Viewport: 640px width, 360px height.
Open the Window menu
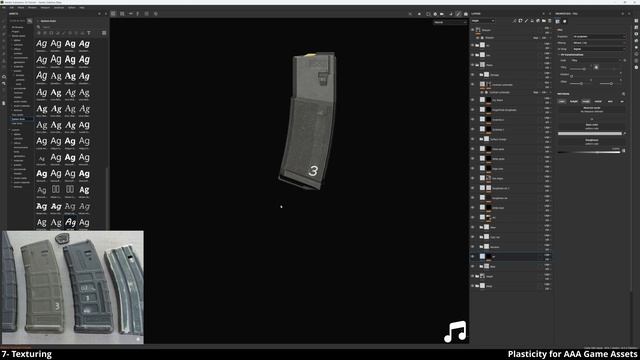(32, 7)
